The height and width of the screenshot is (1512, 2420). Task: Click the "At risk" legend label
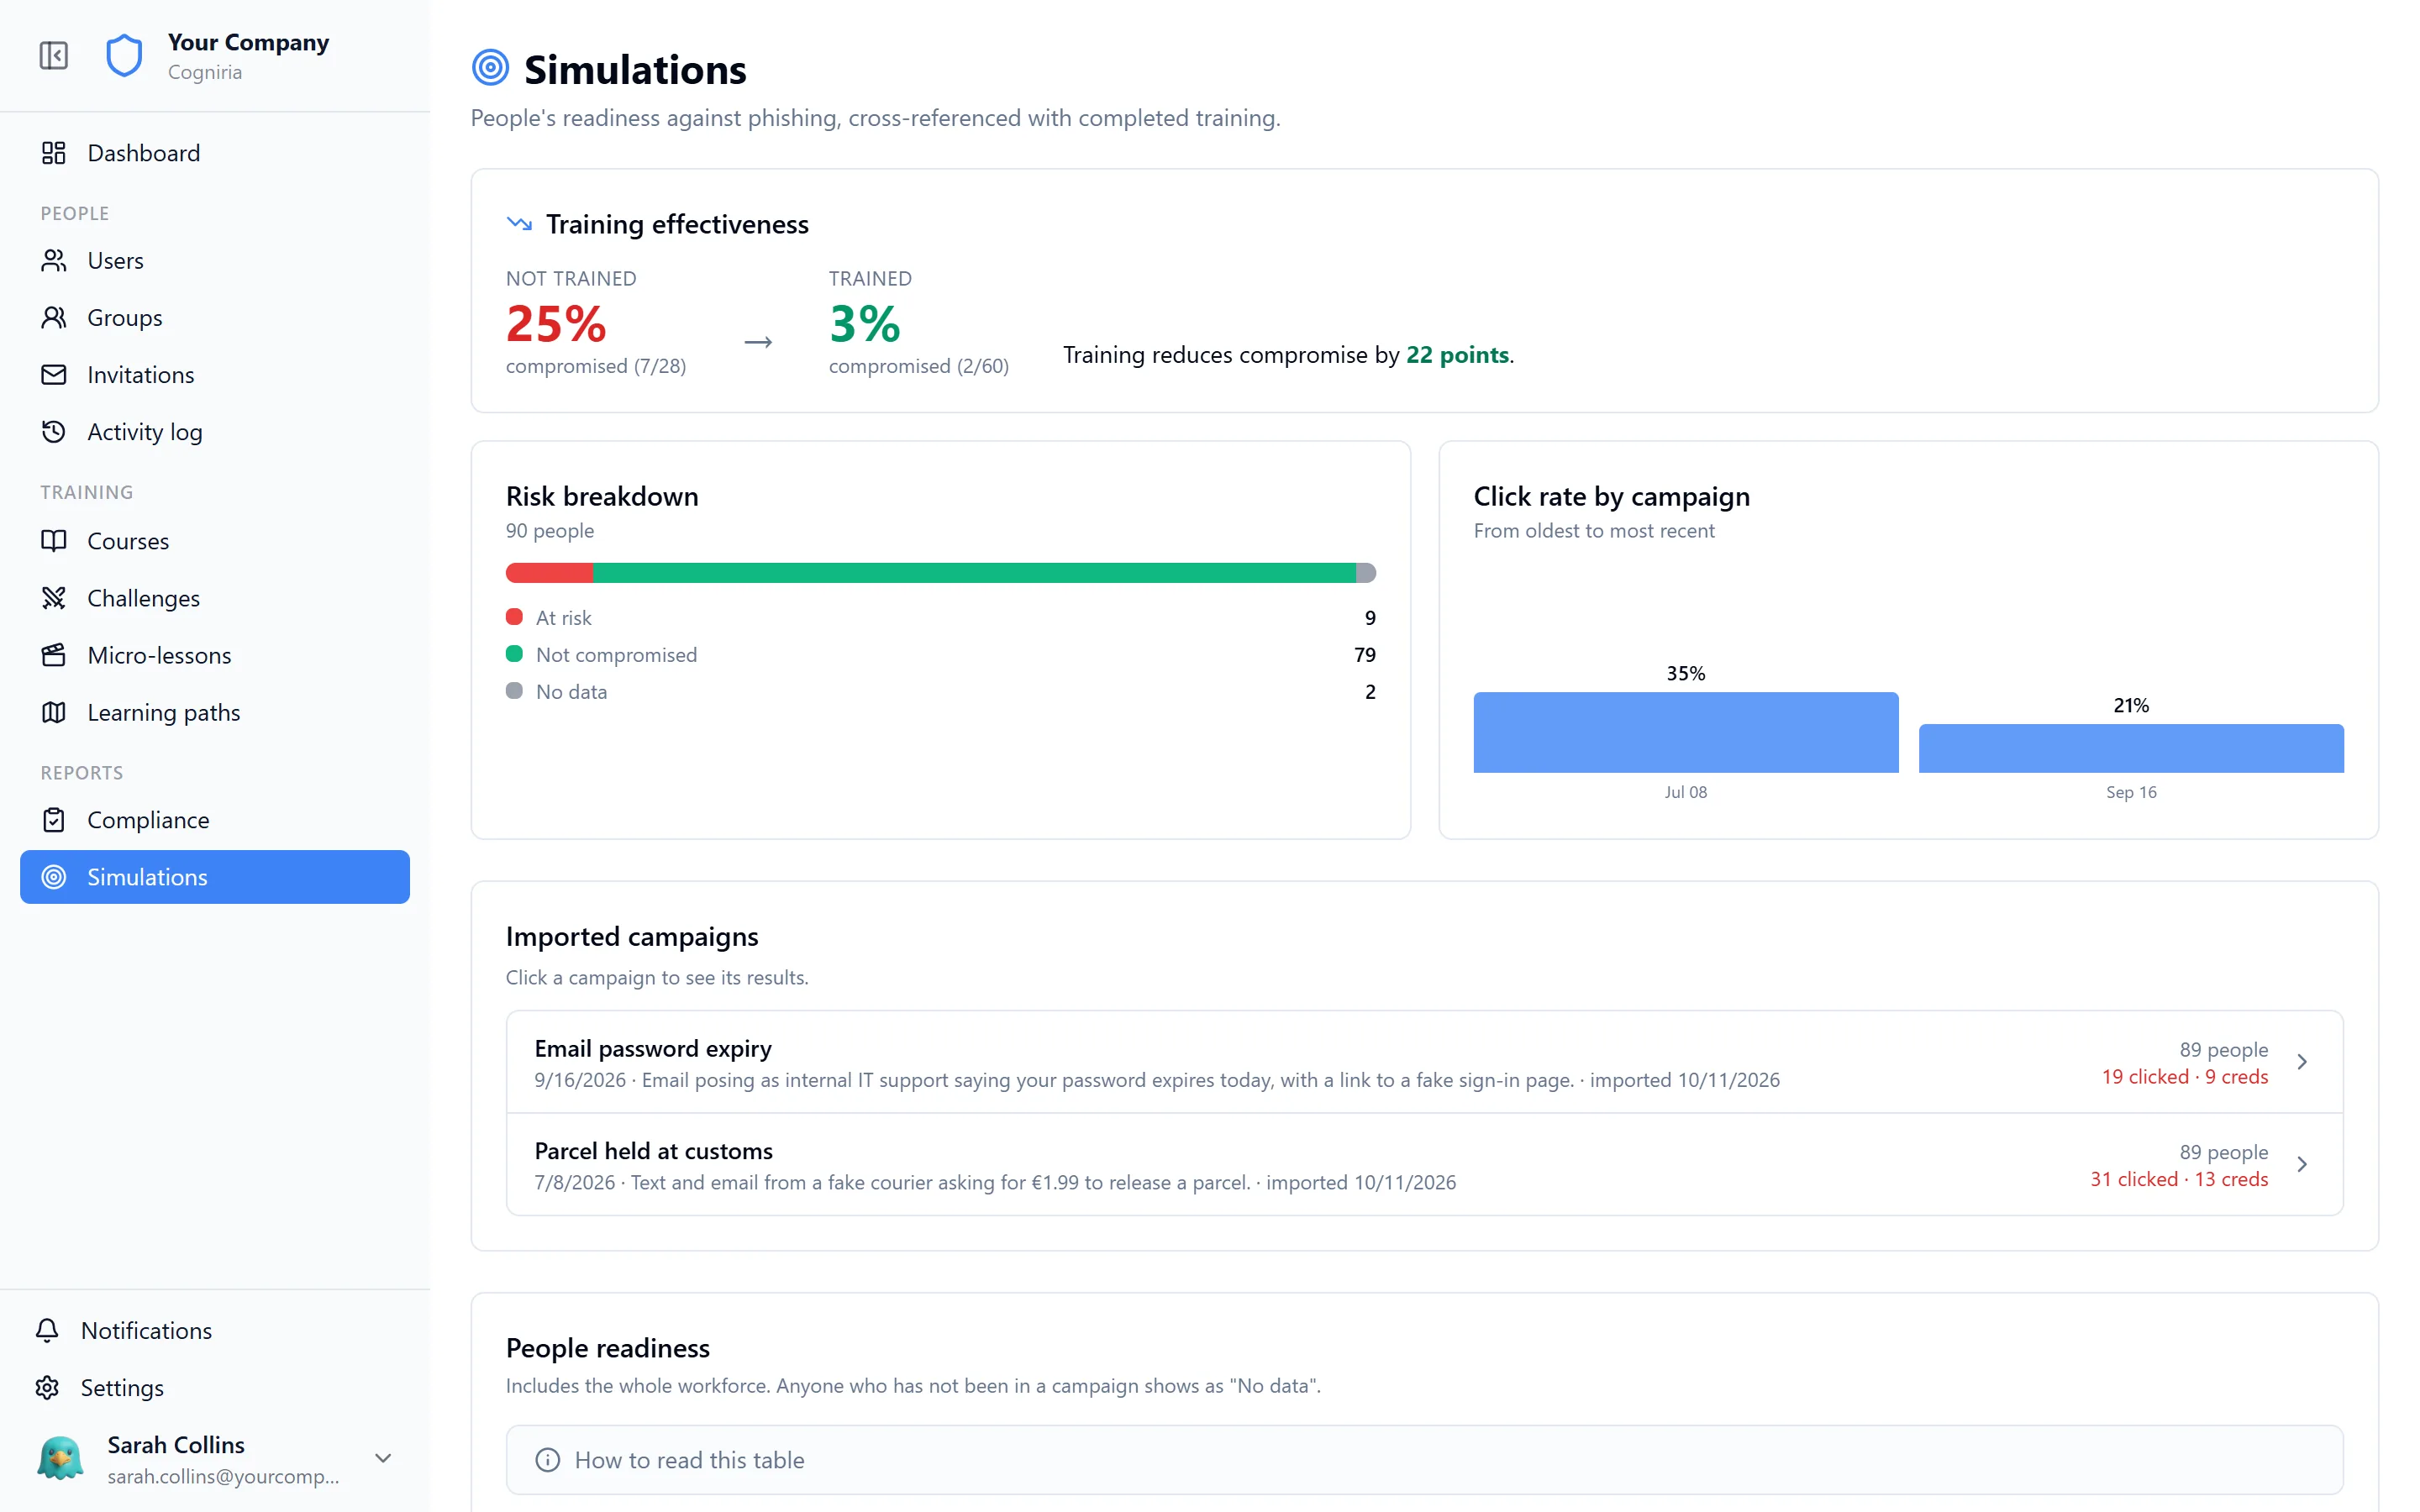pyautogui.click(x=564, y=618)
